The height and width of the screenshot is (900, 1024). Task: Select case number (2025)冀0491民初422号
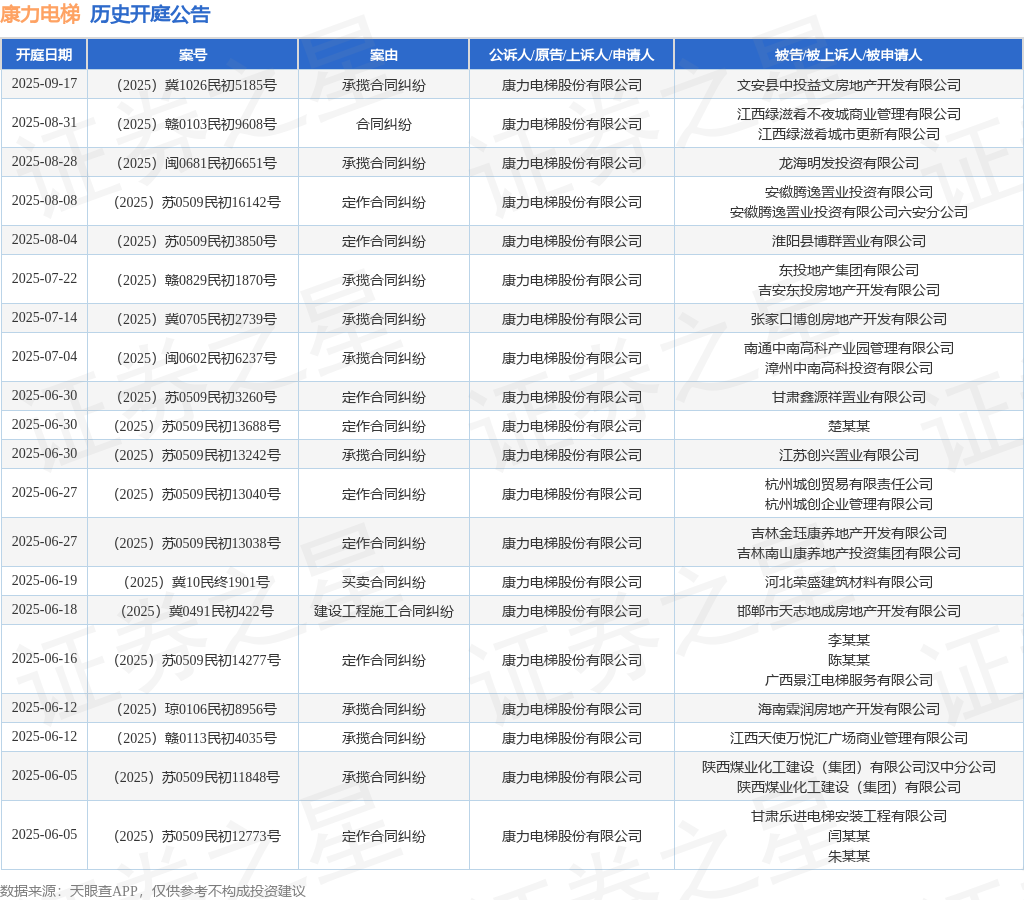point(197,611)
